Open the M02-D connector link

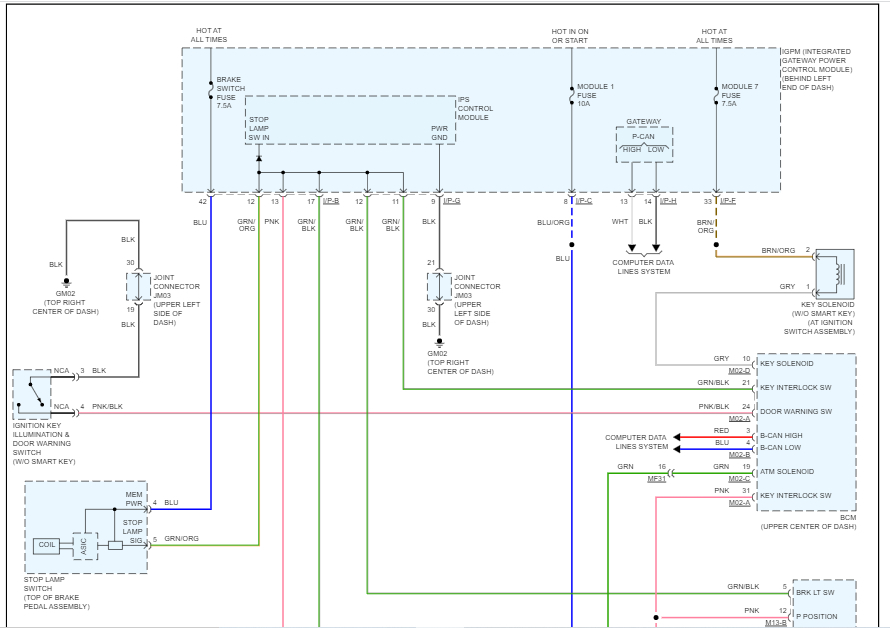tap(739, 370)
